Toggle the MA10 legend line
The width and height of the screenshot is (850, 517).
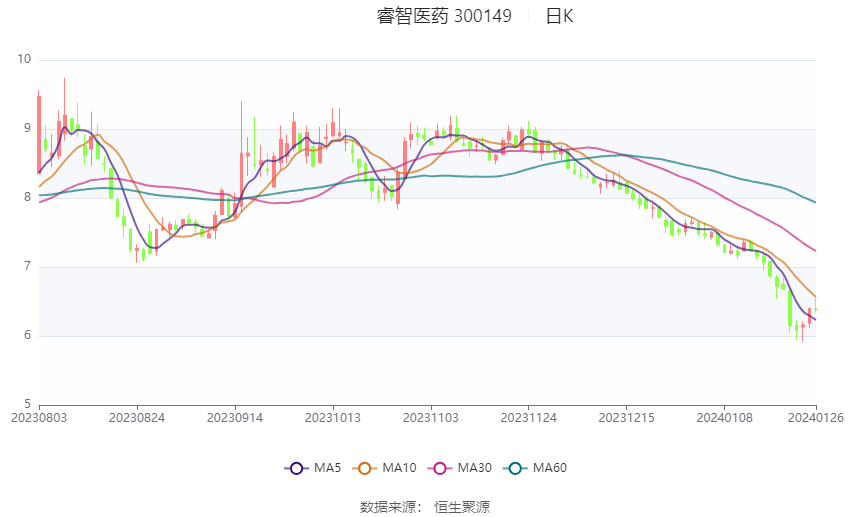click(384, 468)
